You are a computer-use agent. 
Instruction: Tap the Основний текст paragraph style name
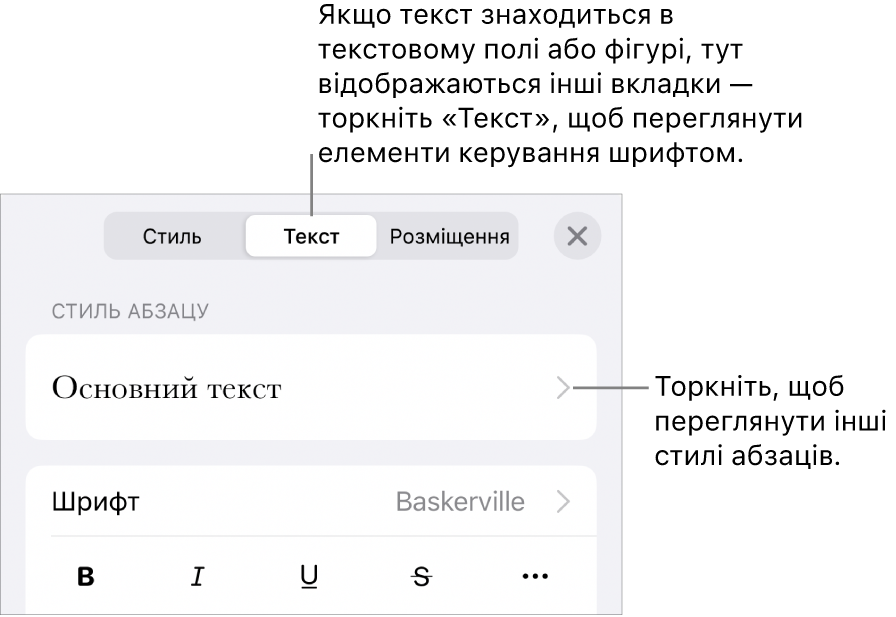(x=166, y=388)
